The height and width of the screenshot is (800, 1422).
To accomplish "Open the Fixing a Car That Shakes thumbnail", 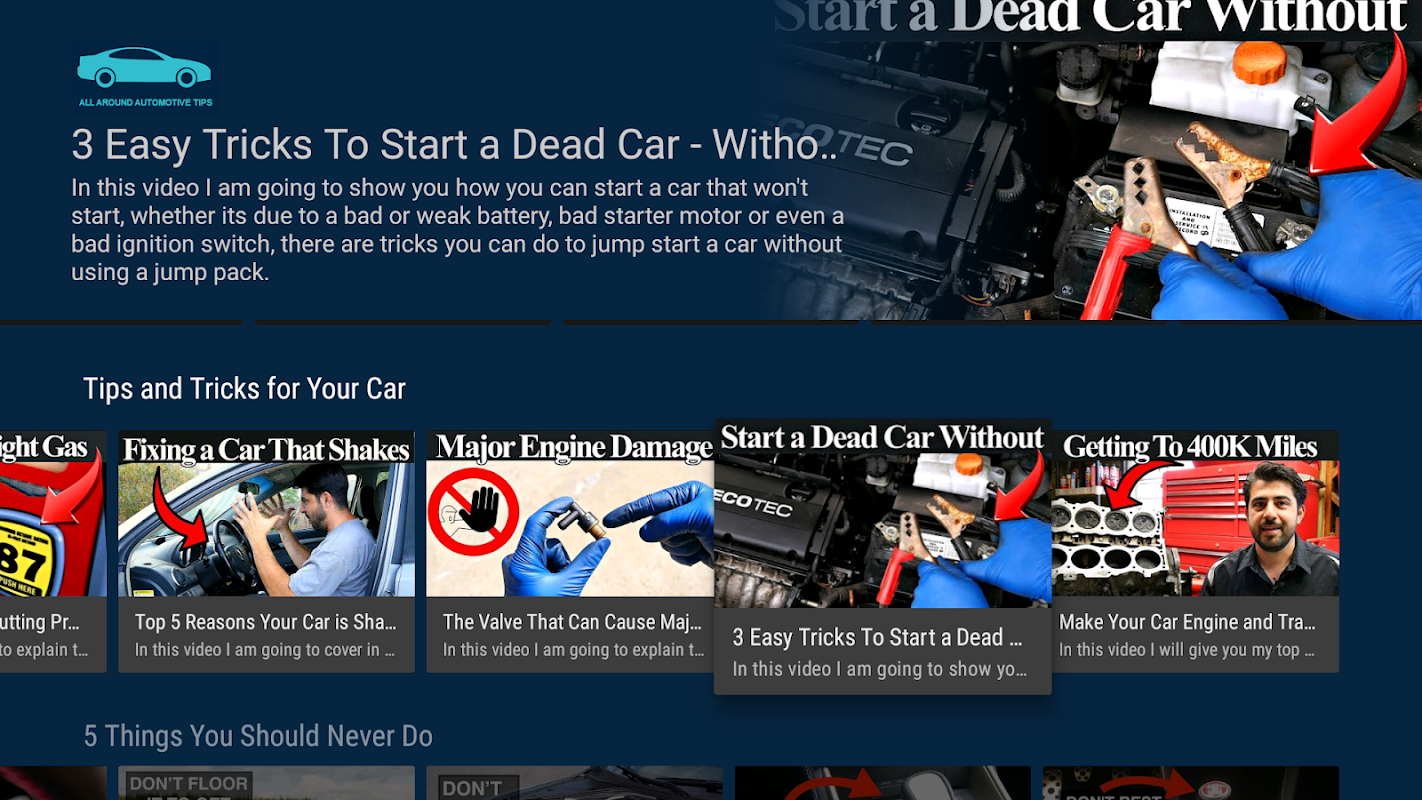I will (x=266, y=514).
